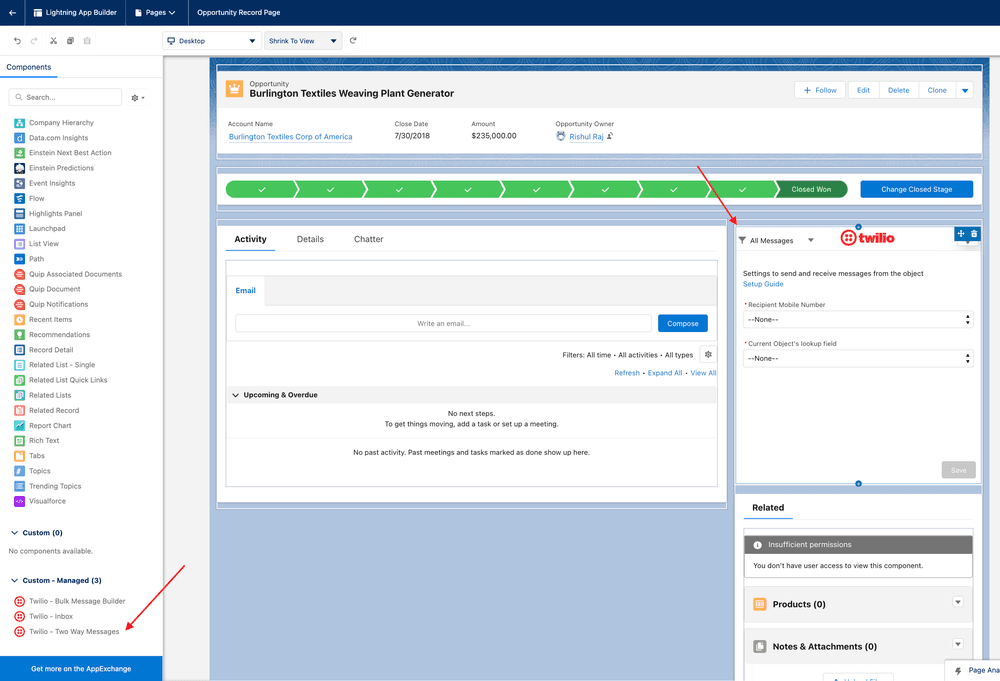Delete the Twilio component using the trash icon
Viewport: 1000px width, 681px height.
[x=974, y=233]
